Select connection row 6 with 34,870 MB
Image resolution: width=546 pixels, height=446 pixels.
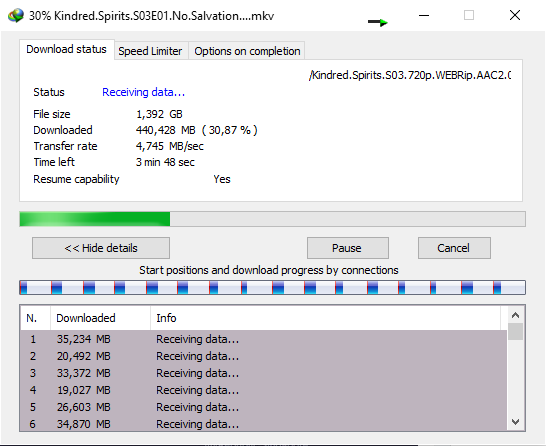(x=263, y=423)
